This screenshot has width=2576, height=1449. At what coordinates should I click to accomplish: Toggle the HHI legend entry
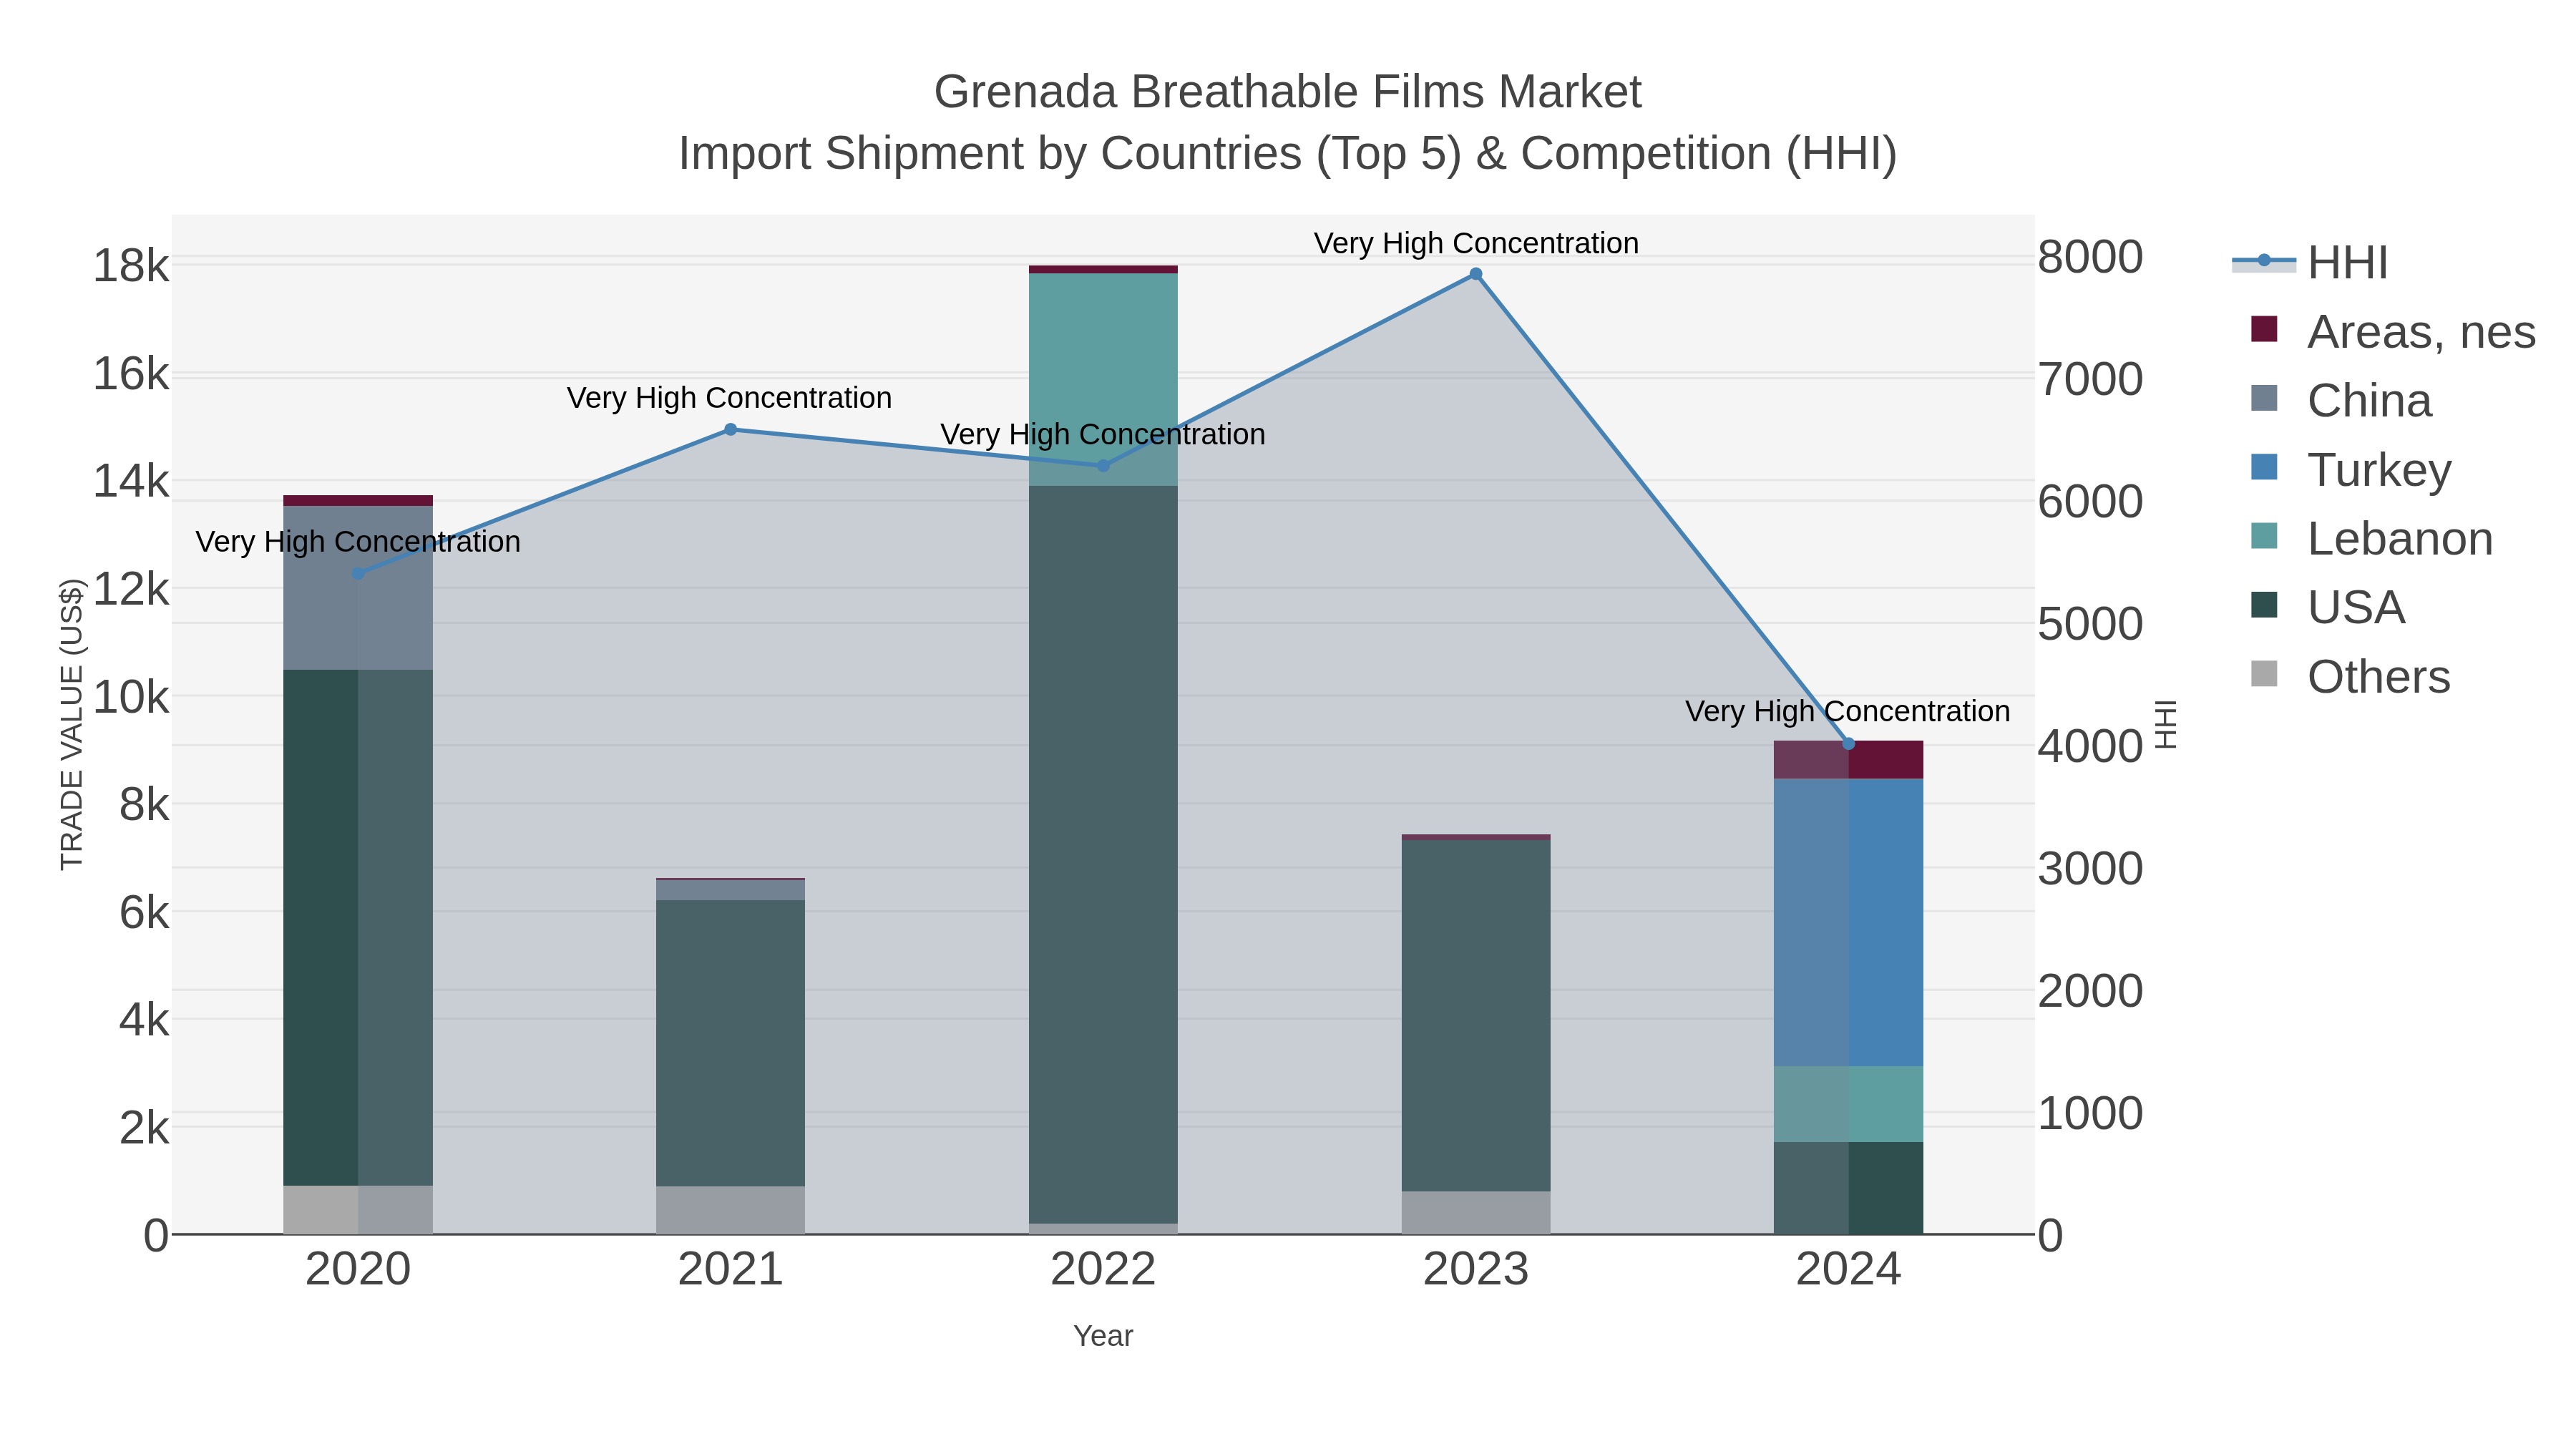pyautogui.click(x=2310, y=262)
